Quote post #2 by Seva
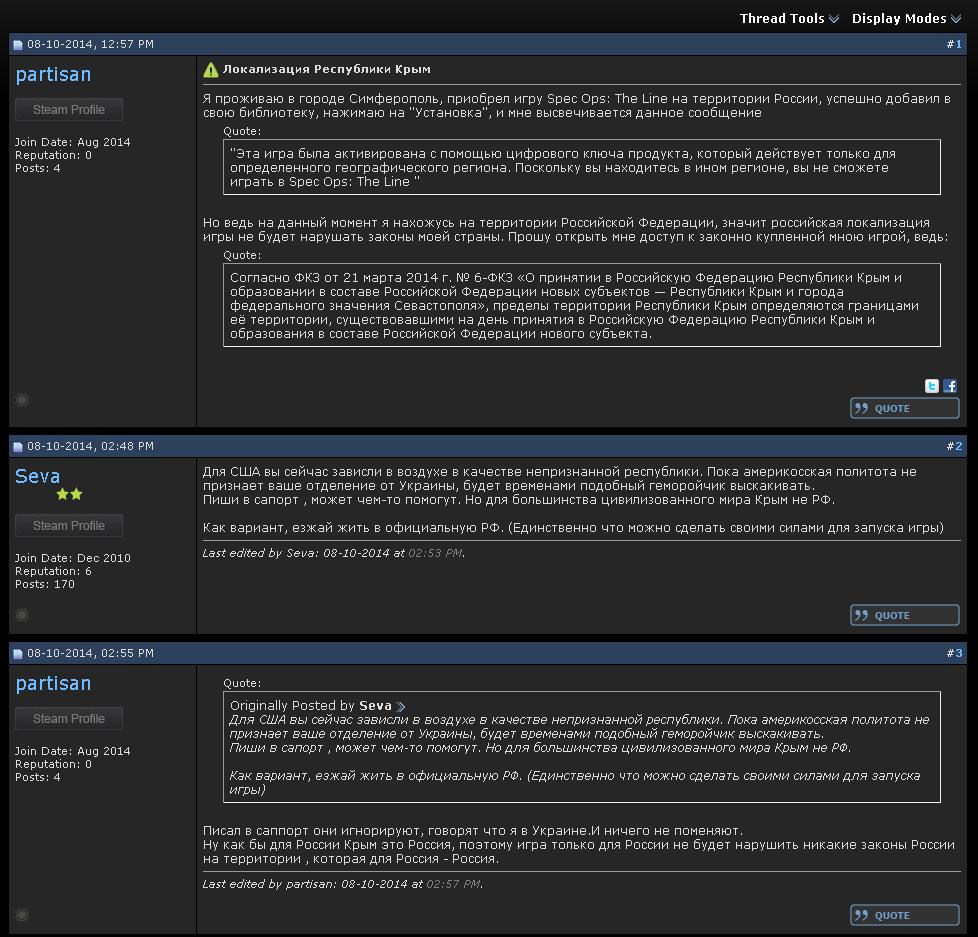Viewport: 978px width, 937px height. coord(904,615)
